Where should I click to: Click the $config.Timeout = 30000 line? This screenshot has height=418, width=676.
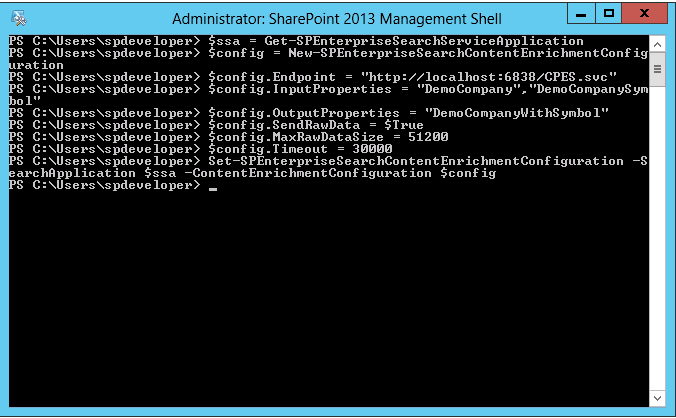click(x=302, y=148)
